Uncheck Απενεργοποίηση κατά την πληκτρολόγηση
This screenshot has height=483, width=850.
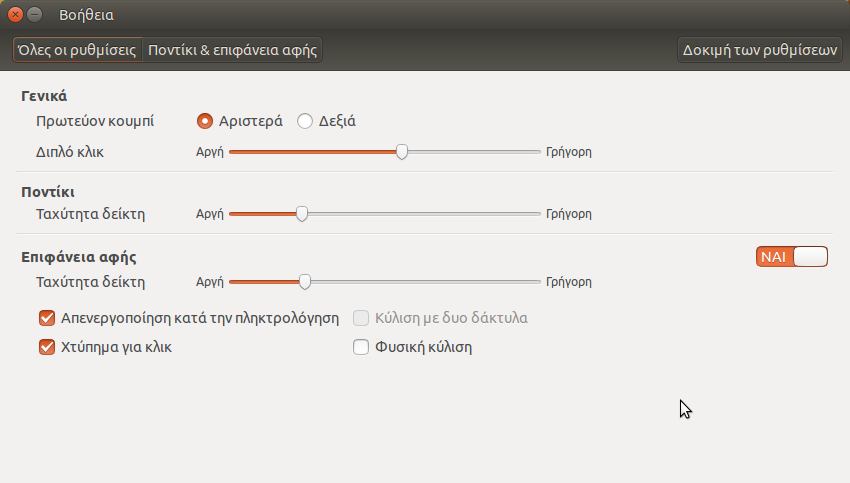(x=46, y=318)
